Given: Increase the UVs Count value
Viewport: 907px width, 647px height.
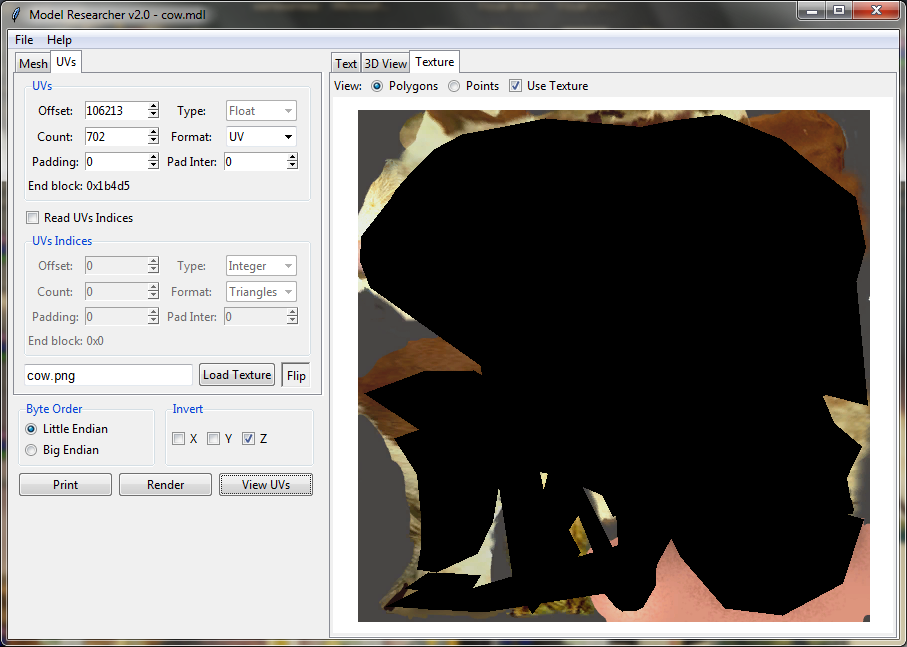Looking at the screenshot, I should point(153,132).
